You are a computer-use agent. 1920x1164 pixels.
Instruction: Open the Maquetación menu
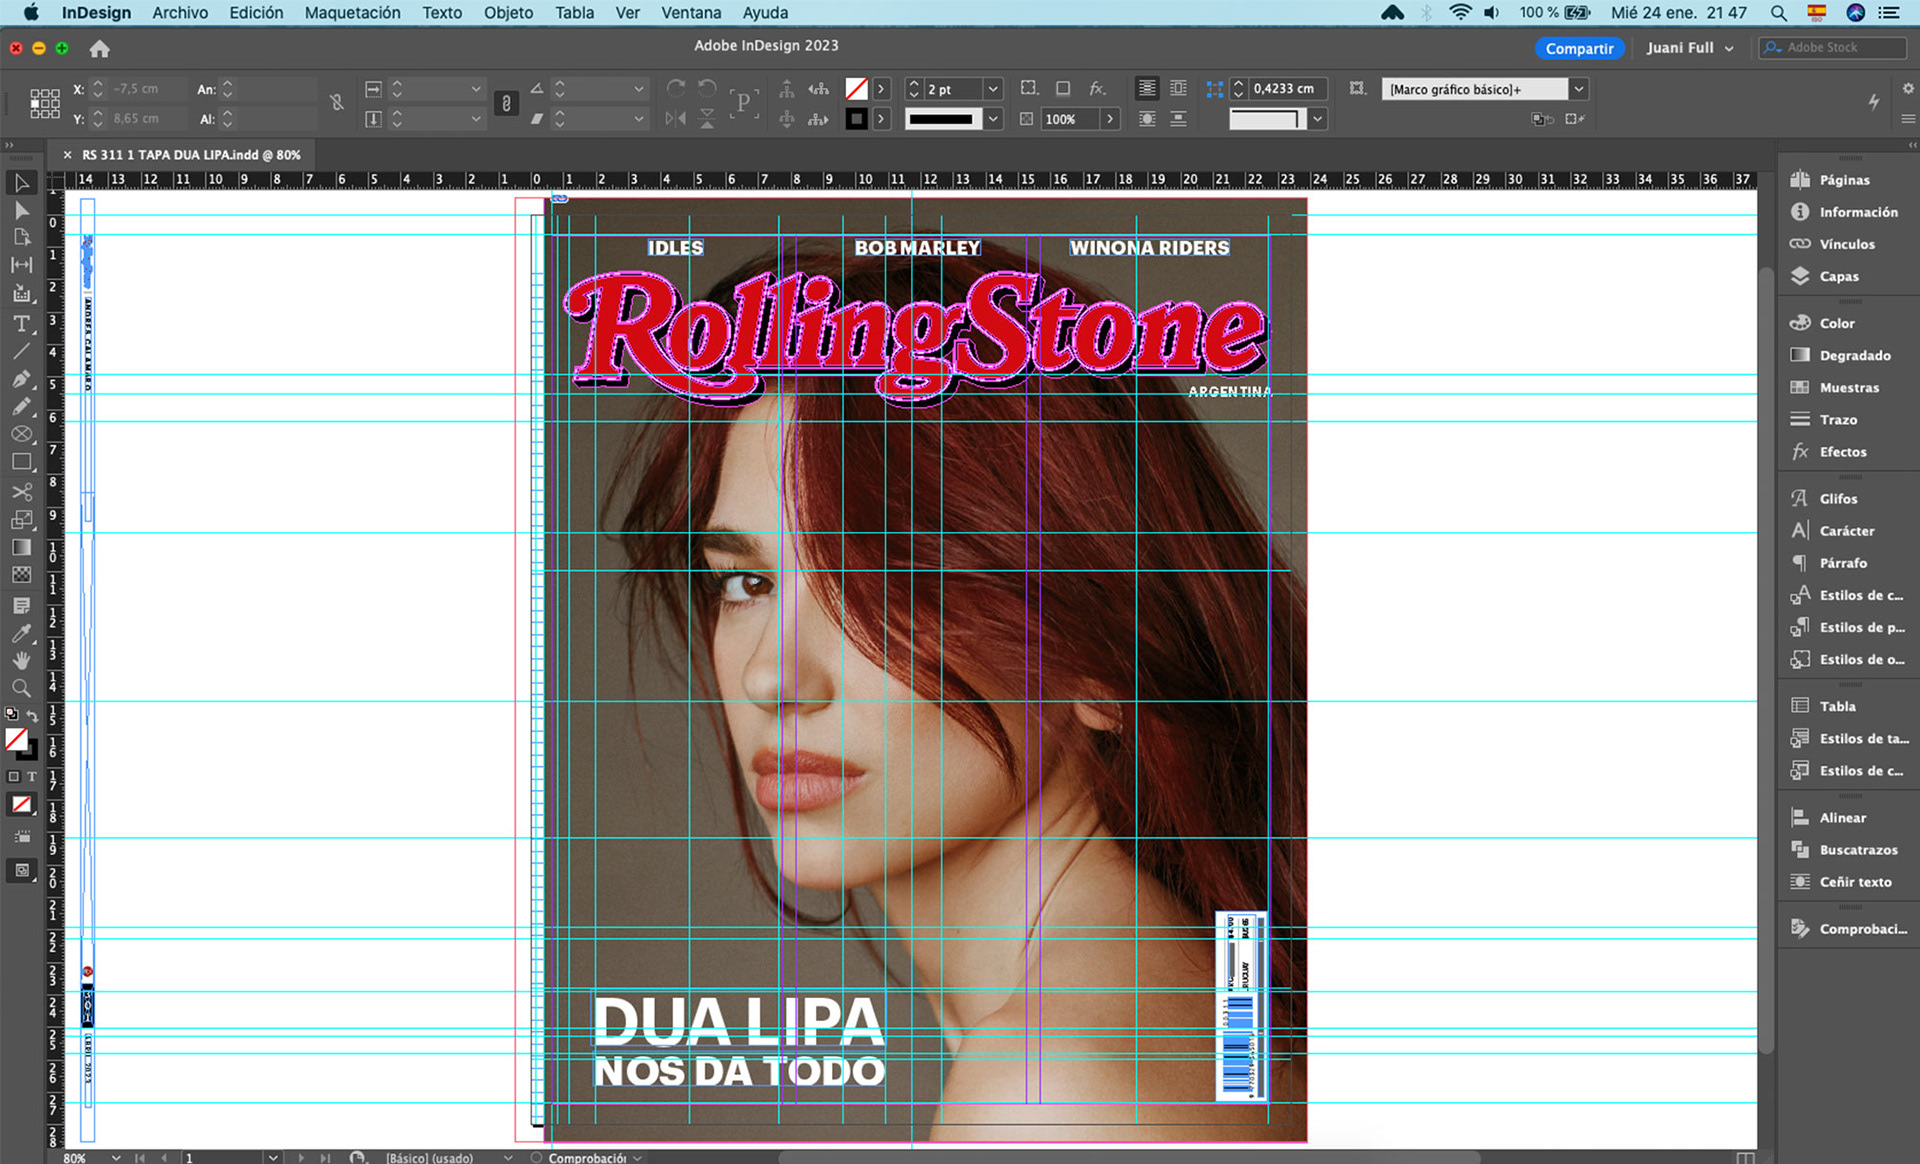pyautogui.click(x=352, y=13)
